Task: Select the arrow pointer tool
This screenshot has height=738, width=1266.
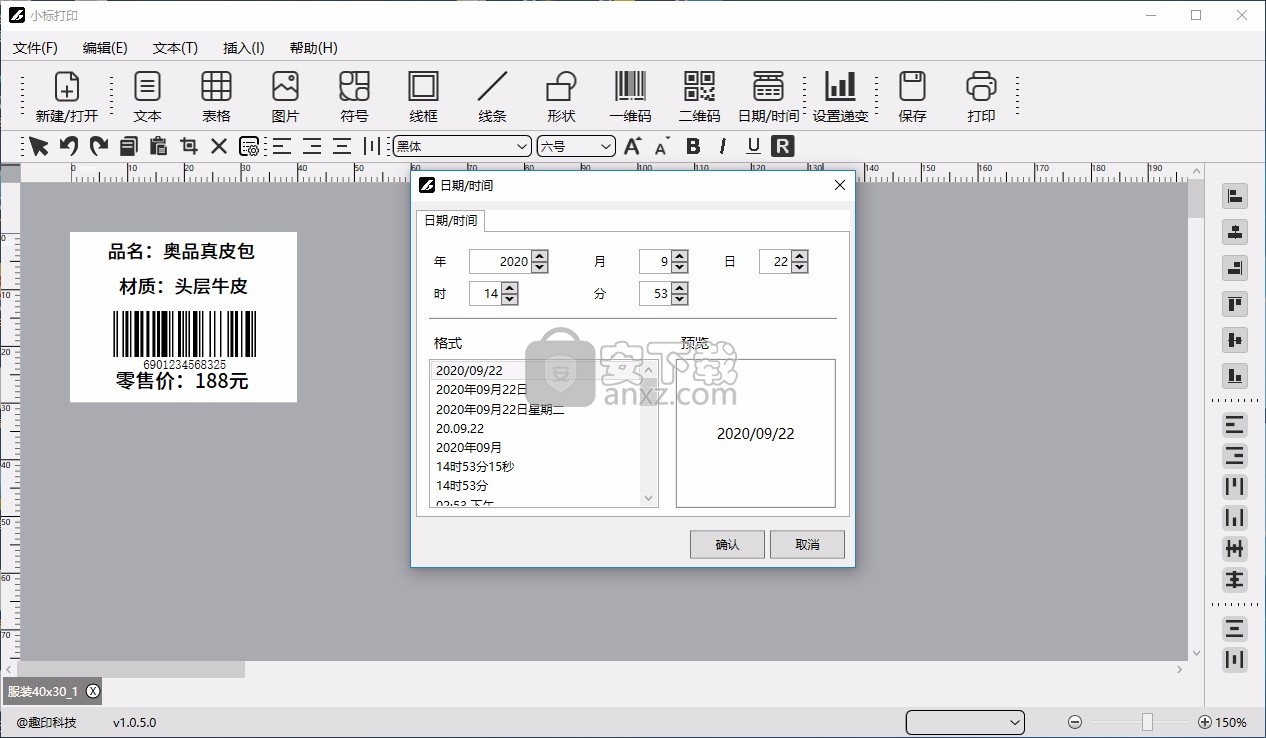Action: click(x=38, y=146)
